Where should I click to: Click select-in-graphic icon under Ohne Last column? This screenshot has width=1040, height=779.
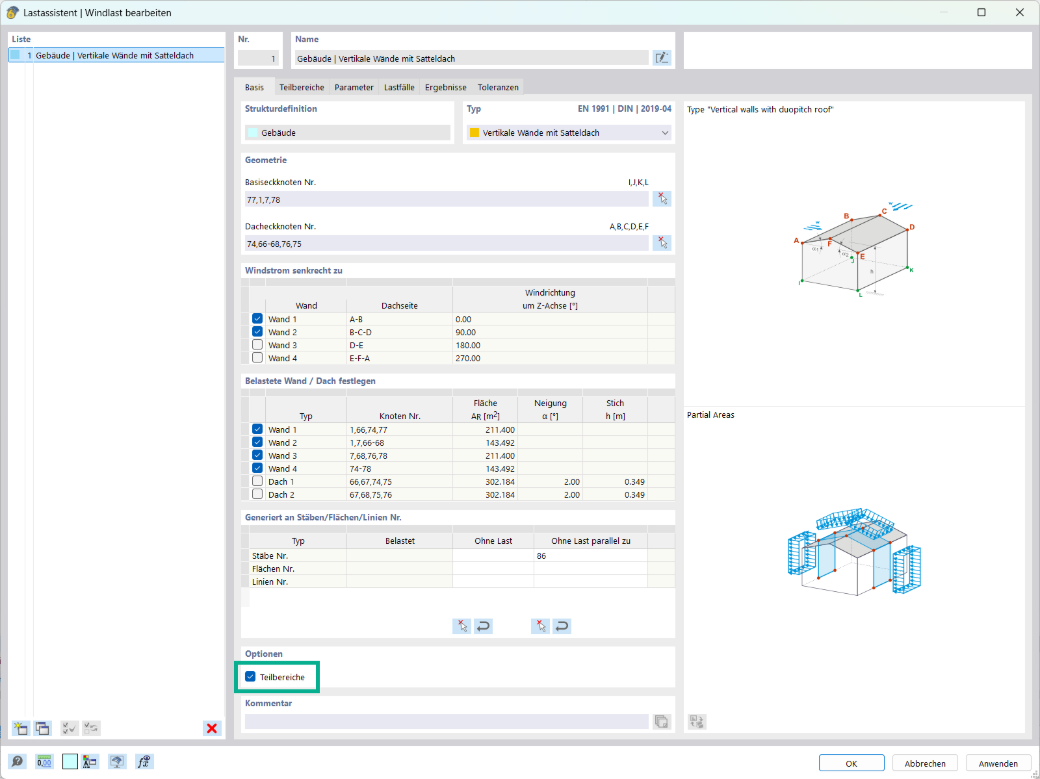pyautogui.click(x=462, y=626)
